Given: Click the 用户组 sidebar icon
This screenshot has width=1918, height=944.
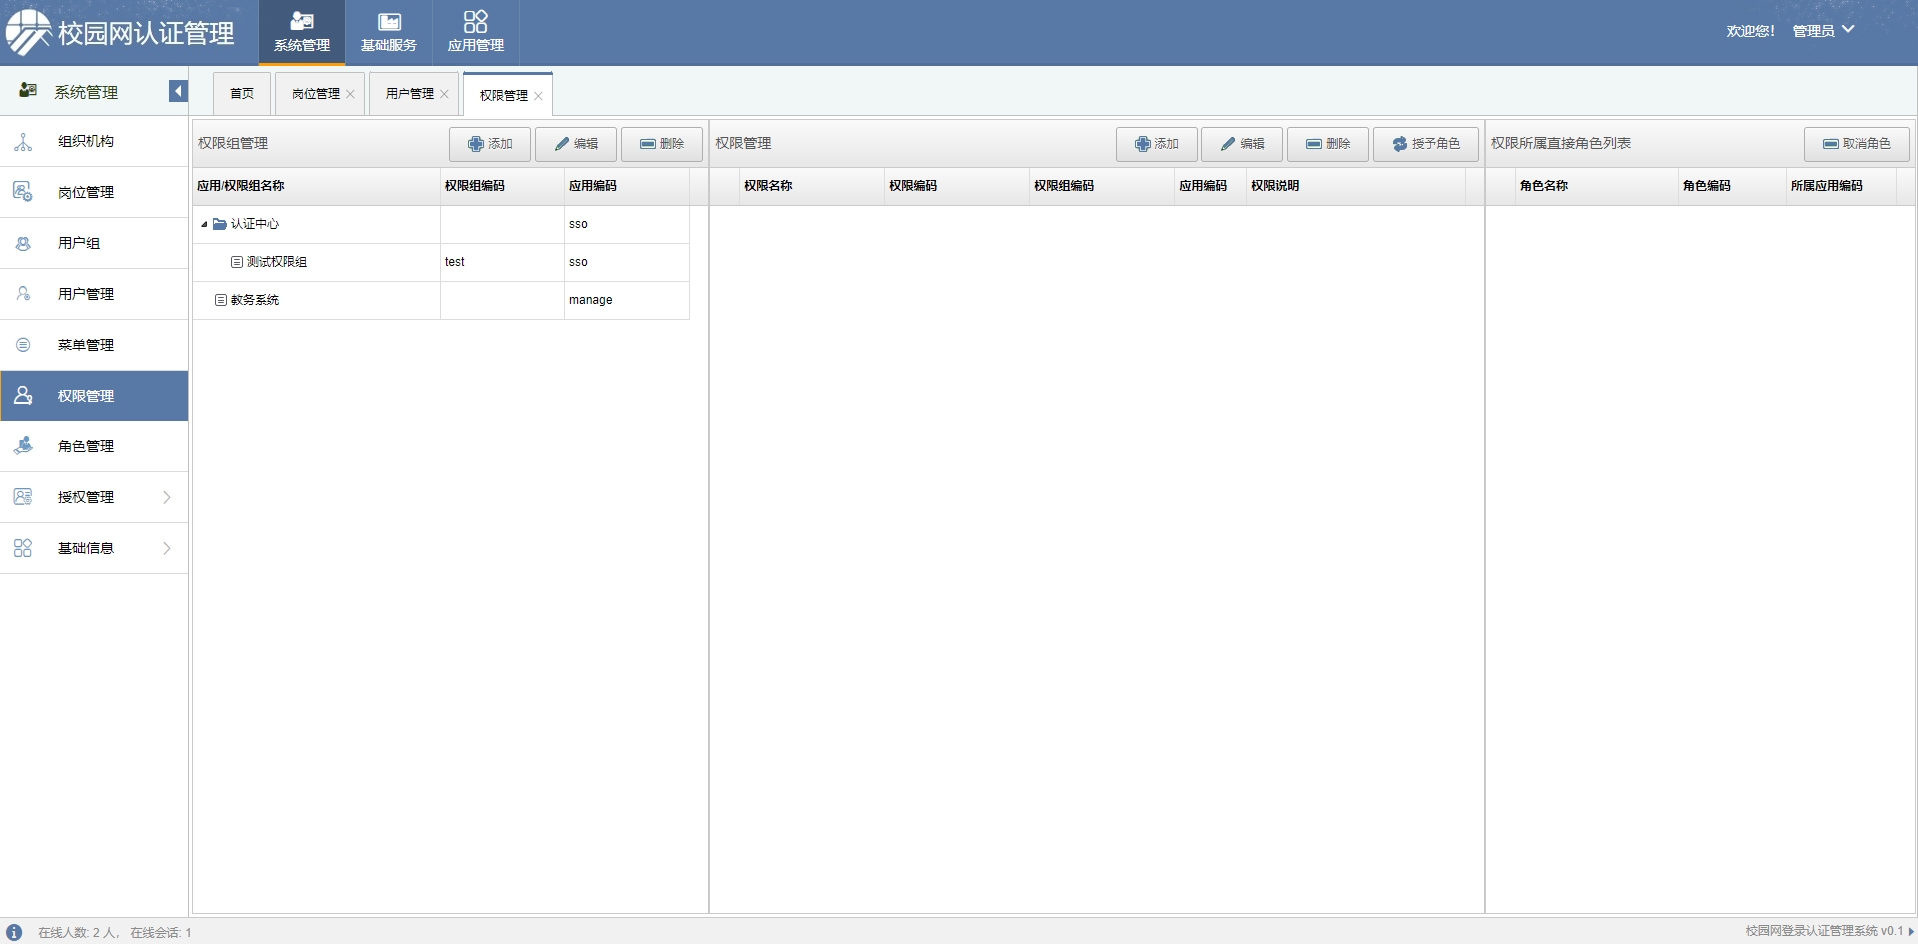Looking at the screenshot, I should coord(23,243).
